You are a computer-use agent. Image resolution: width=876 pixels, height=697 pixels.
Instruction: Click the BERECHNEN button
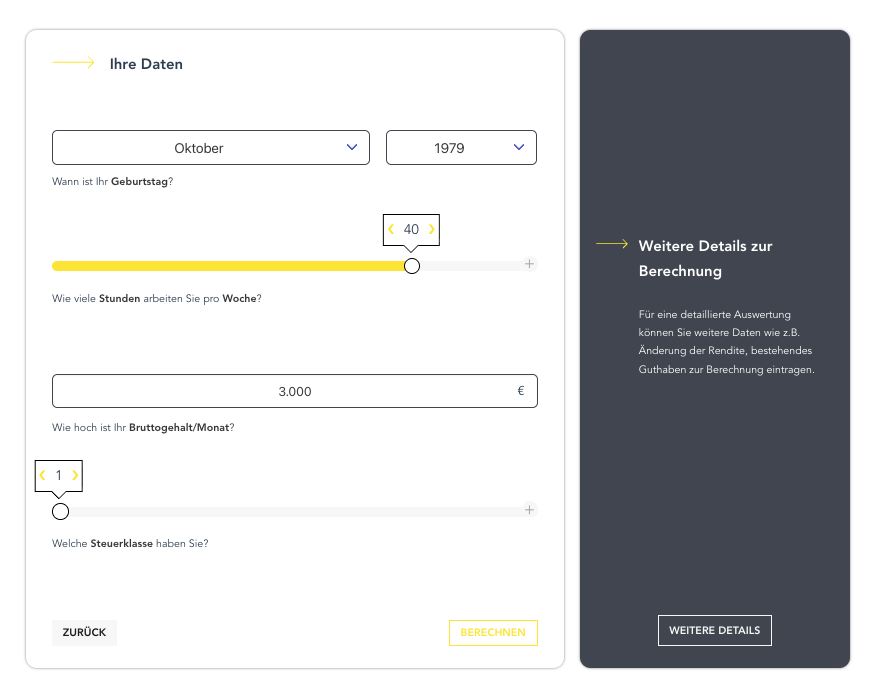point(493,633)
